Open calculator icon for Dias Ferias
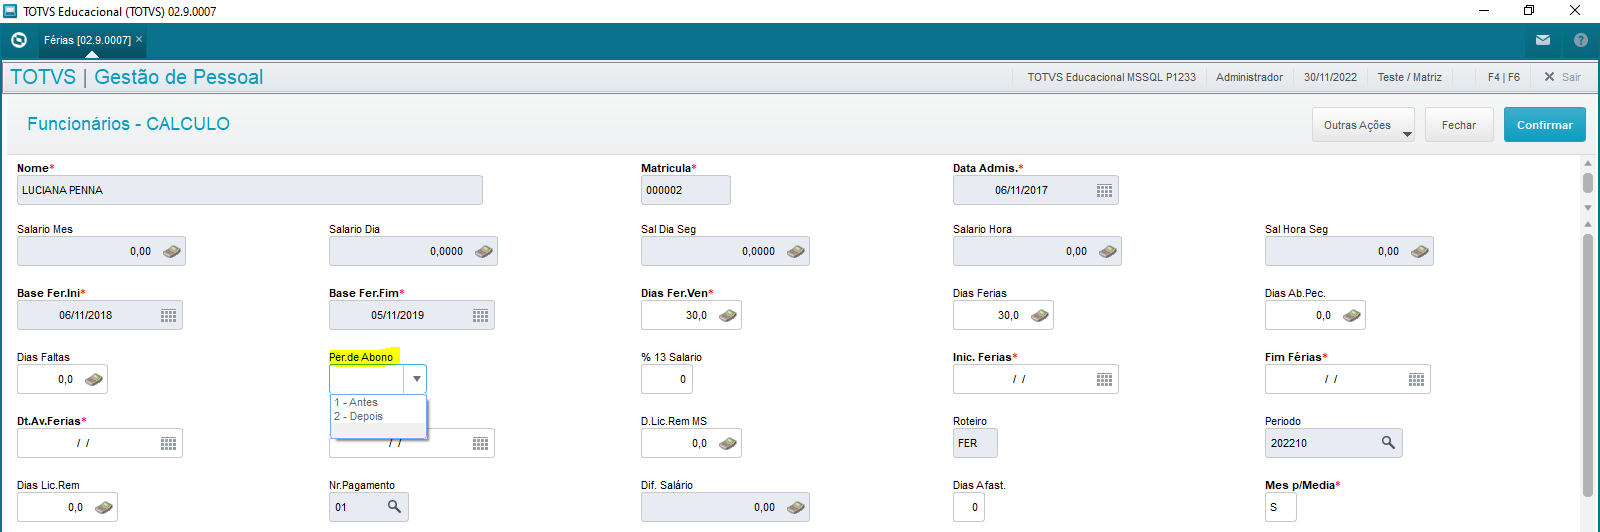The width and height of the screenshot is (1600, 532). point(1040,315)
